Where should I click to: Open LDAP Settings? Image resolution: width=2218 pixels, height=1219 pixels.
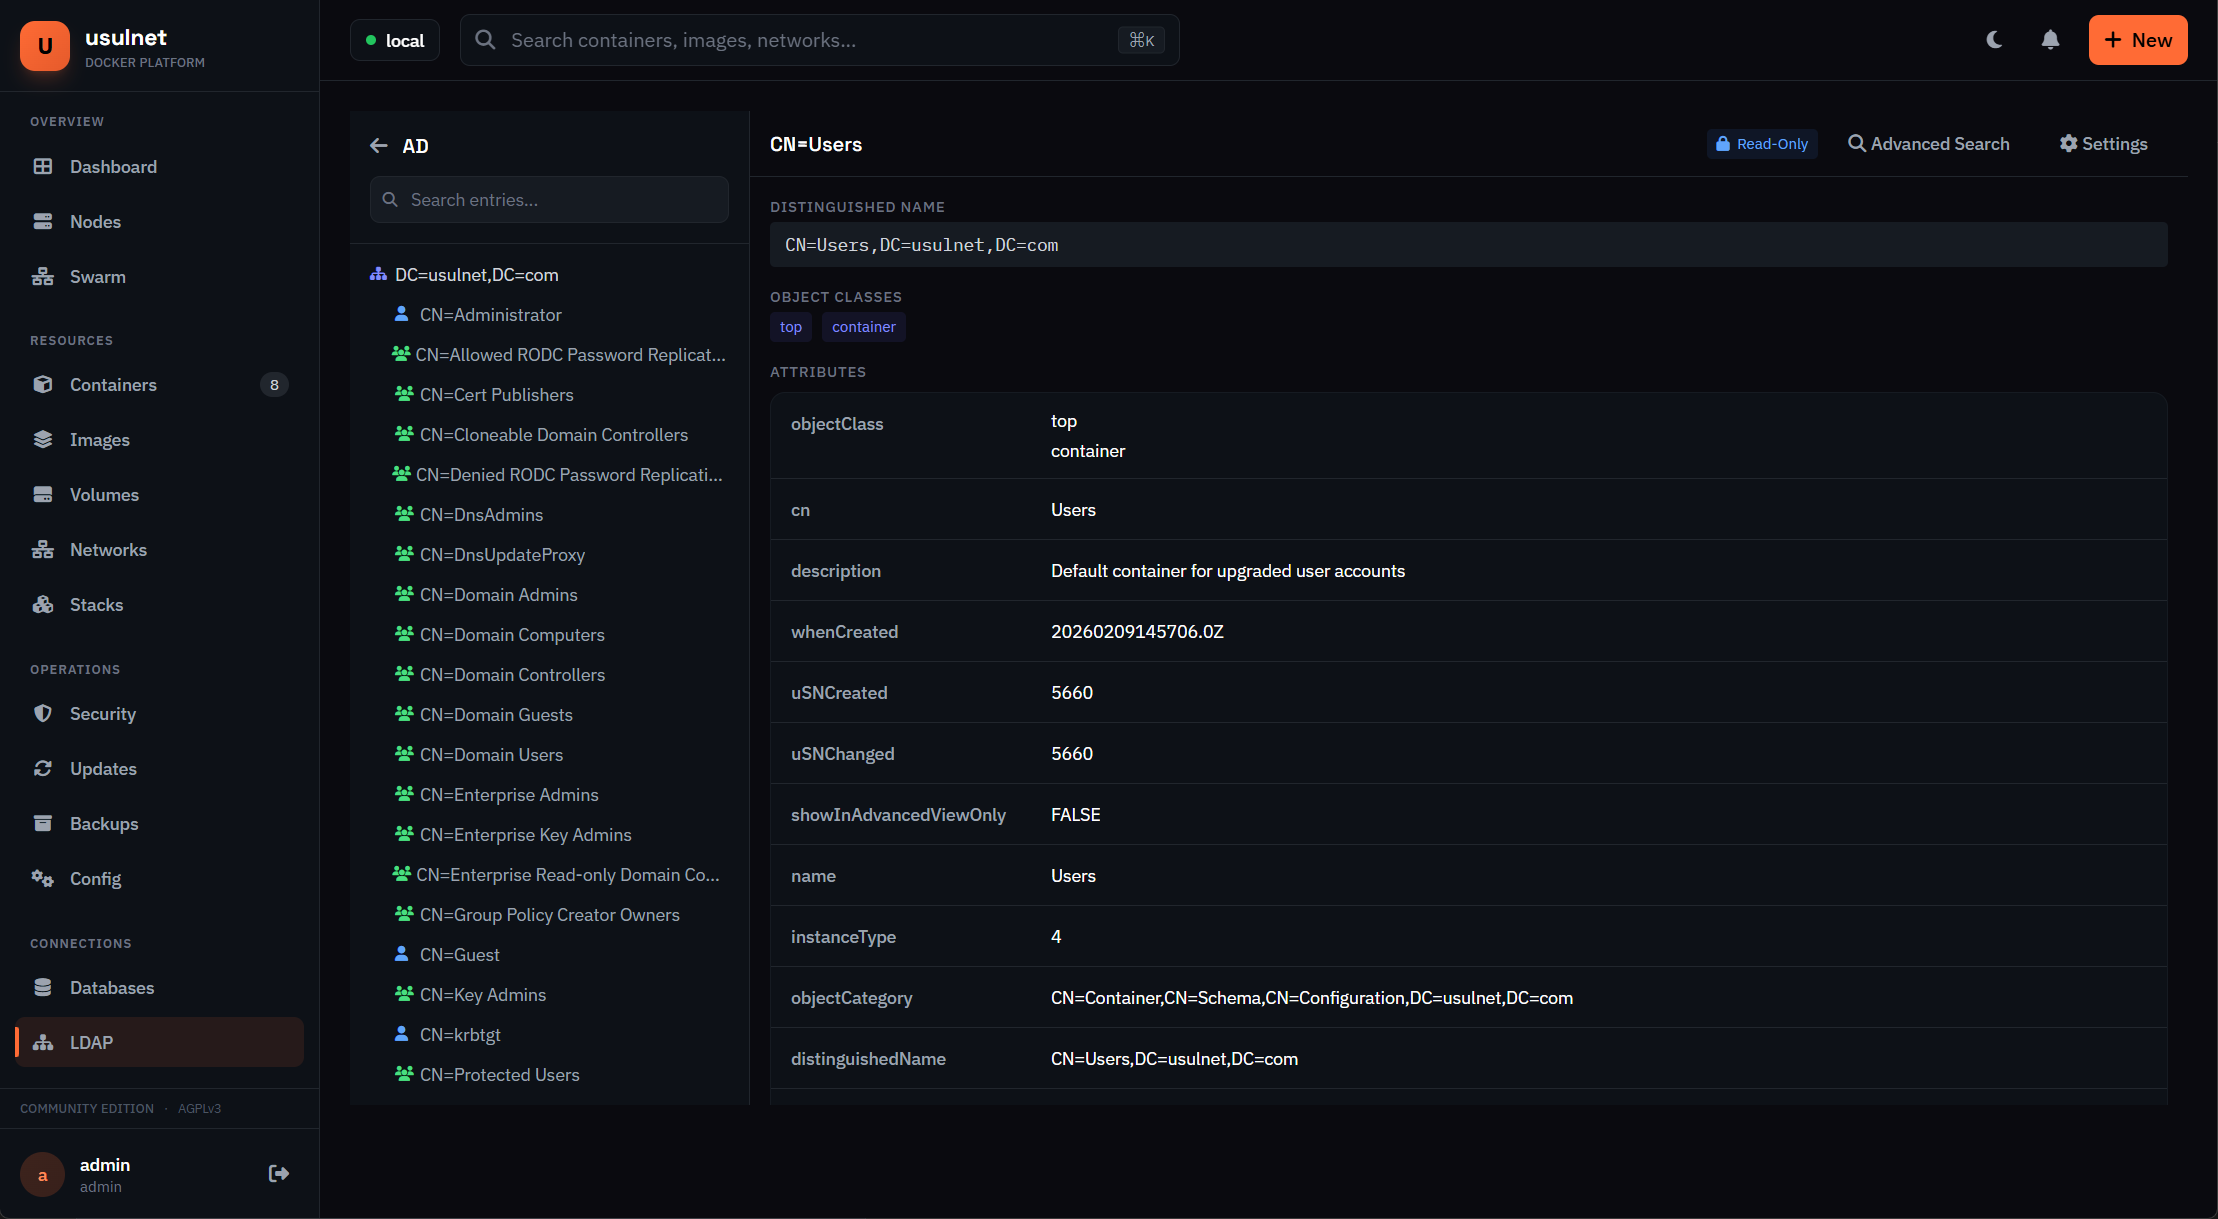(x=2103, y=143)
